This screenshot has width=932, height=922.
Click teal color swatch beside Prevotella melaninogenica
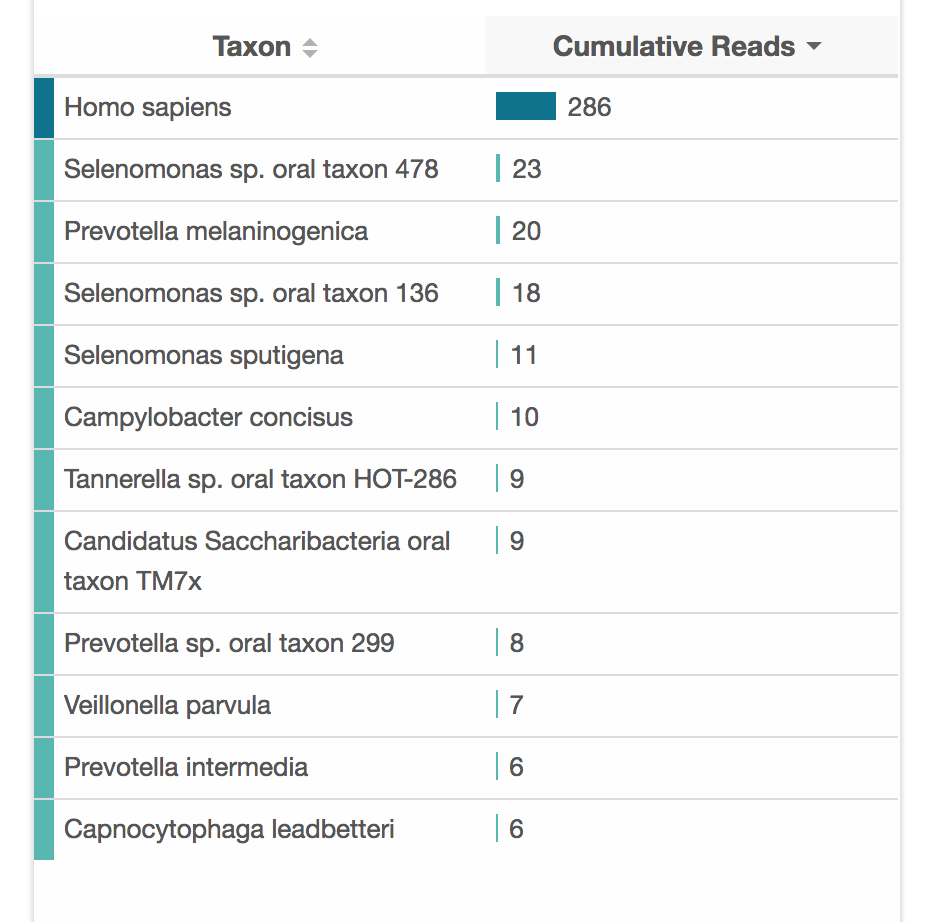[x=44, y=231]
